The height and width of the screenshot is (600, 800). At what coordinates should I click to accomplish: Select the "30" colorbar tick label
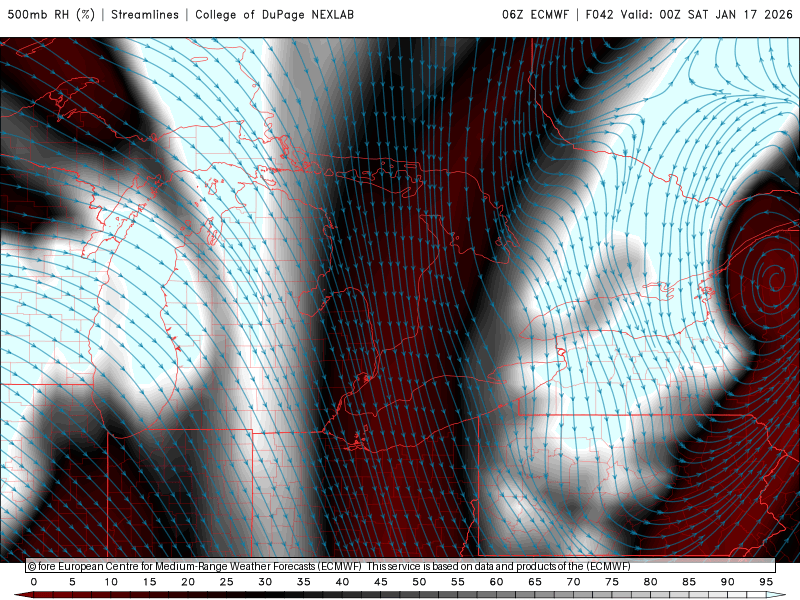click(x=265, y=582)
